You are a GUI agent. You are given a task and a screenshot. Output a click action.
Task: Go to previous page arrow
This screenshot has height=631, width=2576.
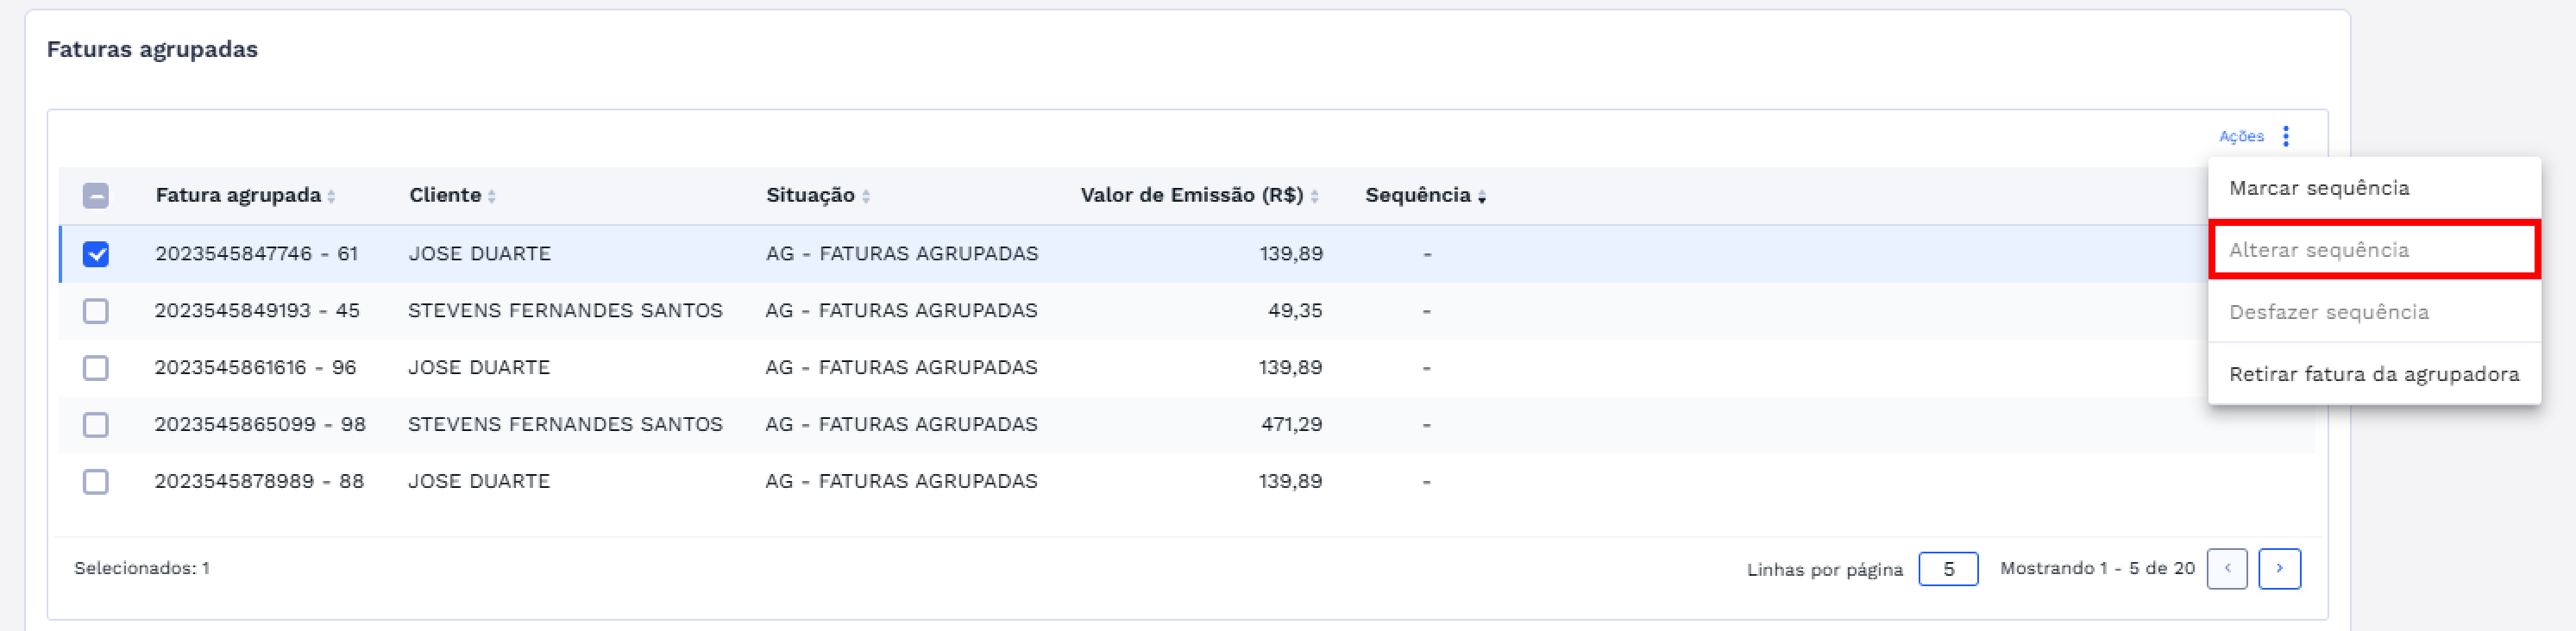point(2227,568)
